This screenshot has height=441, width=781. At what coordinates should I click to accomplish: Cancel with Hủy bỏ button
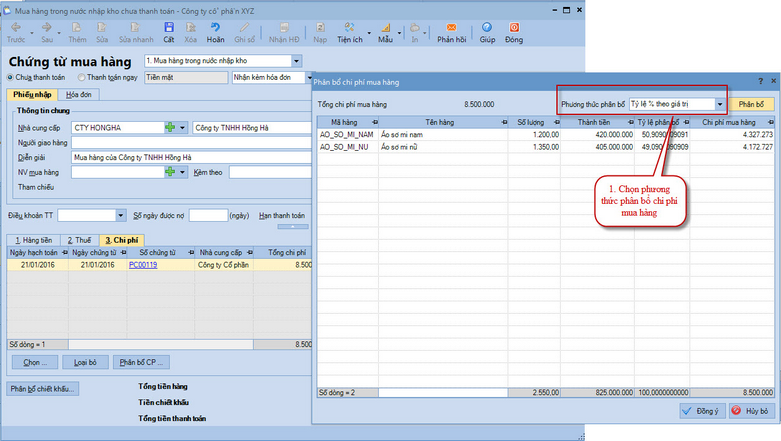tap(751, 411)
